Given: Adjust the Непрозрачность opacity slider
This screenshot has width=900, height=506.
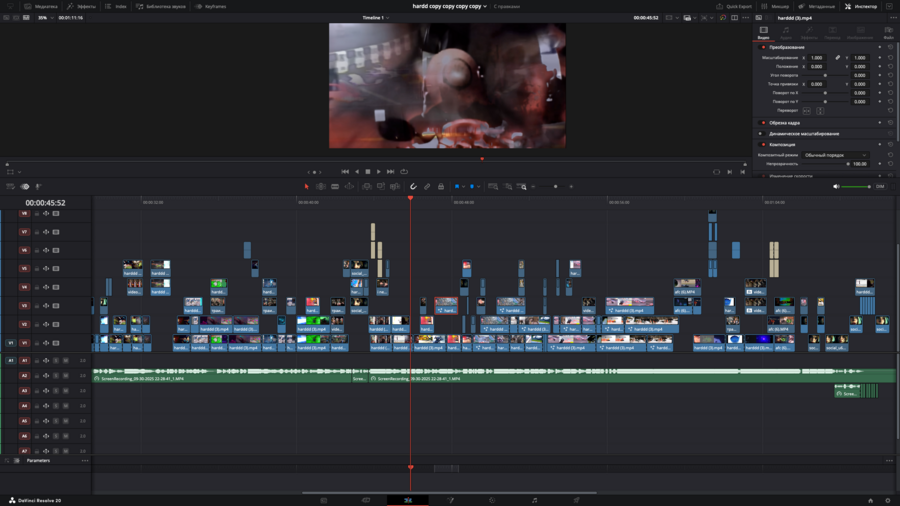Looking at the screenshot, I should point(825,164).
